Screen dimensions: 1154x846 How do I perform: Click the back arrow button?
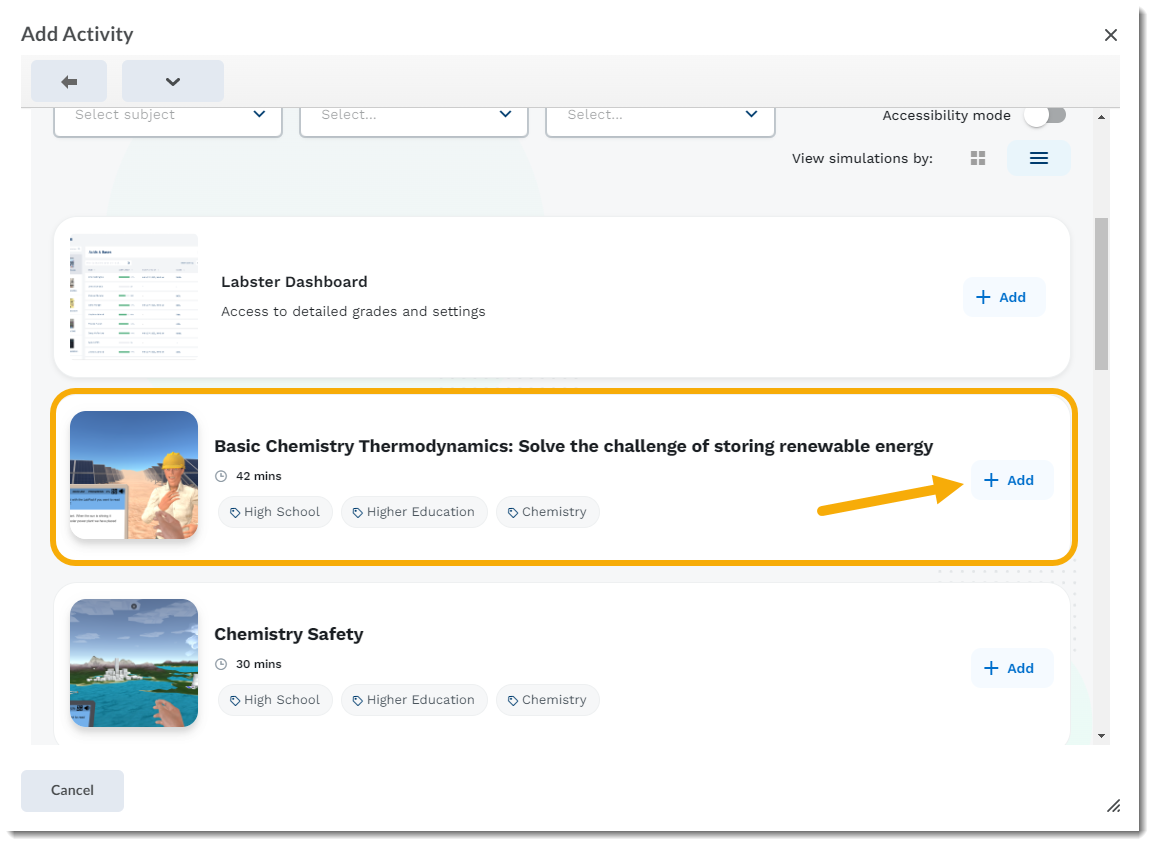(69, 81)
